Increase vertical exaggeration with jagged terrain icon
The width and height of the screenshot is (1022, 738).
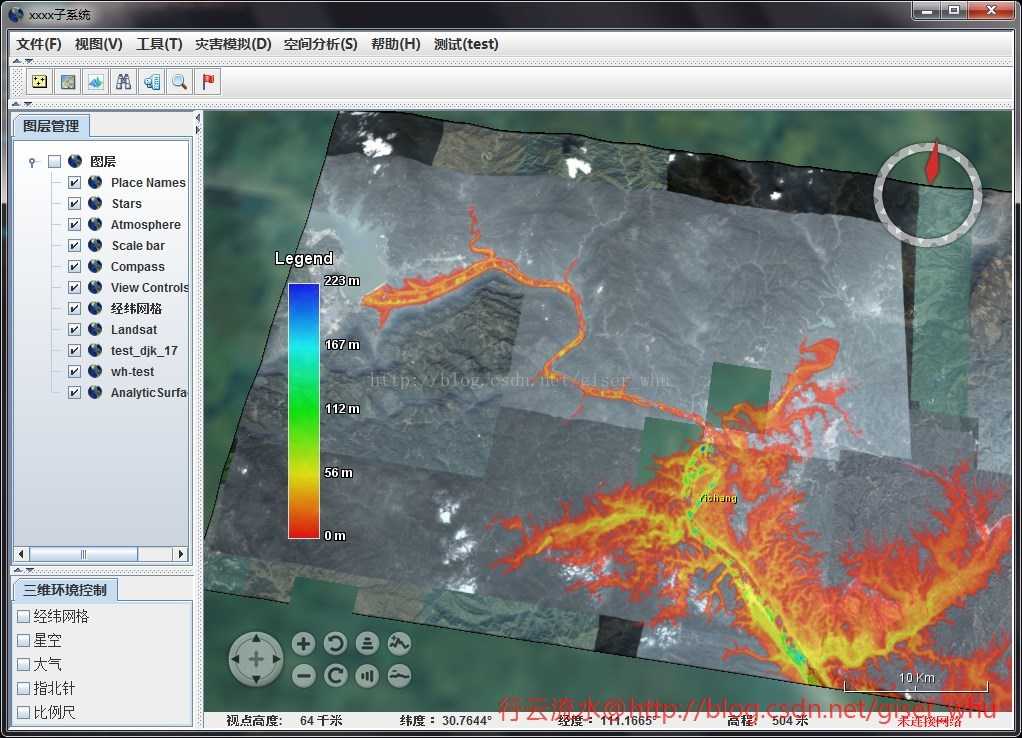click(399, 644)
